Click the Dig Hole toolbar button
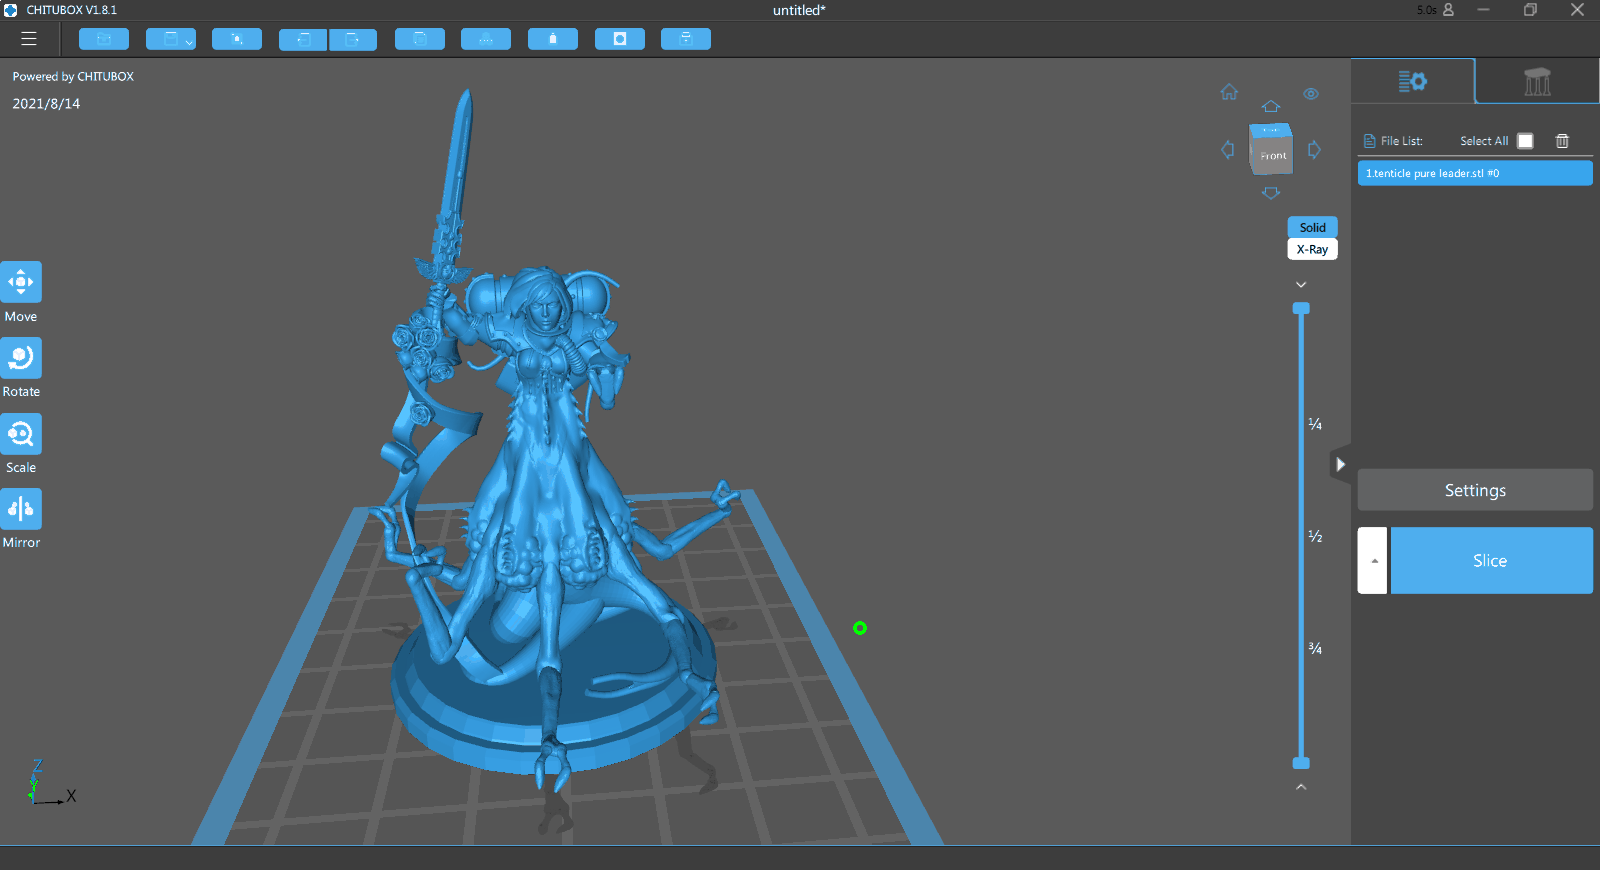This screenshot has width=1600, height=870. pyautogui.click(x=620, y=39)
